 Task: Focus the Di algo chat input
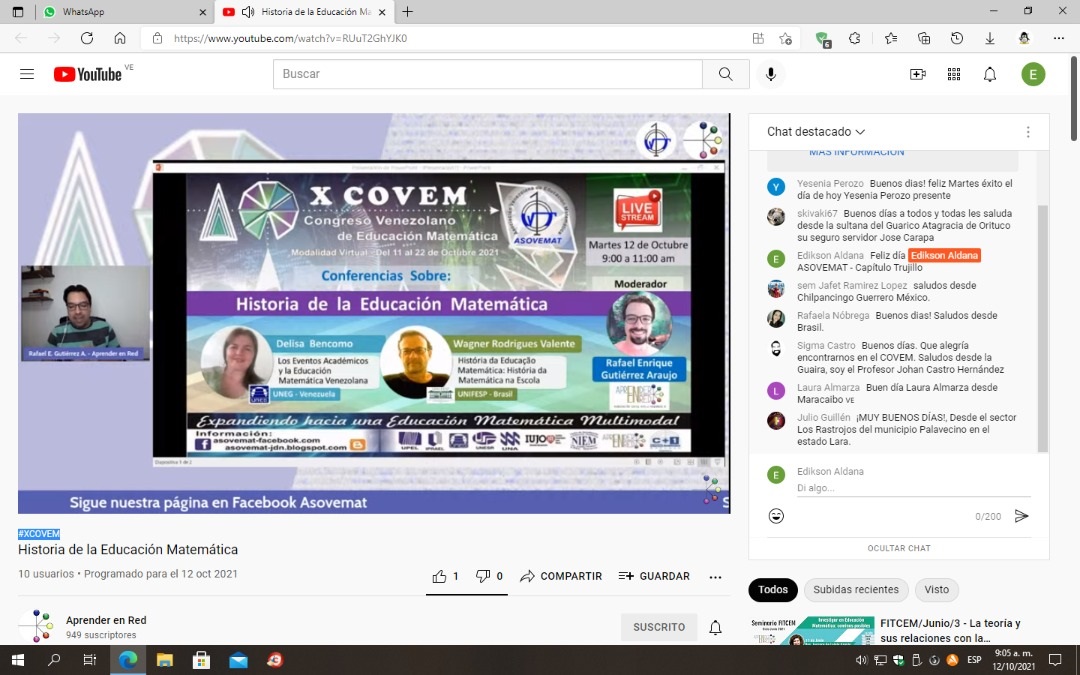coord(913,488)
